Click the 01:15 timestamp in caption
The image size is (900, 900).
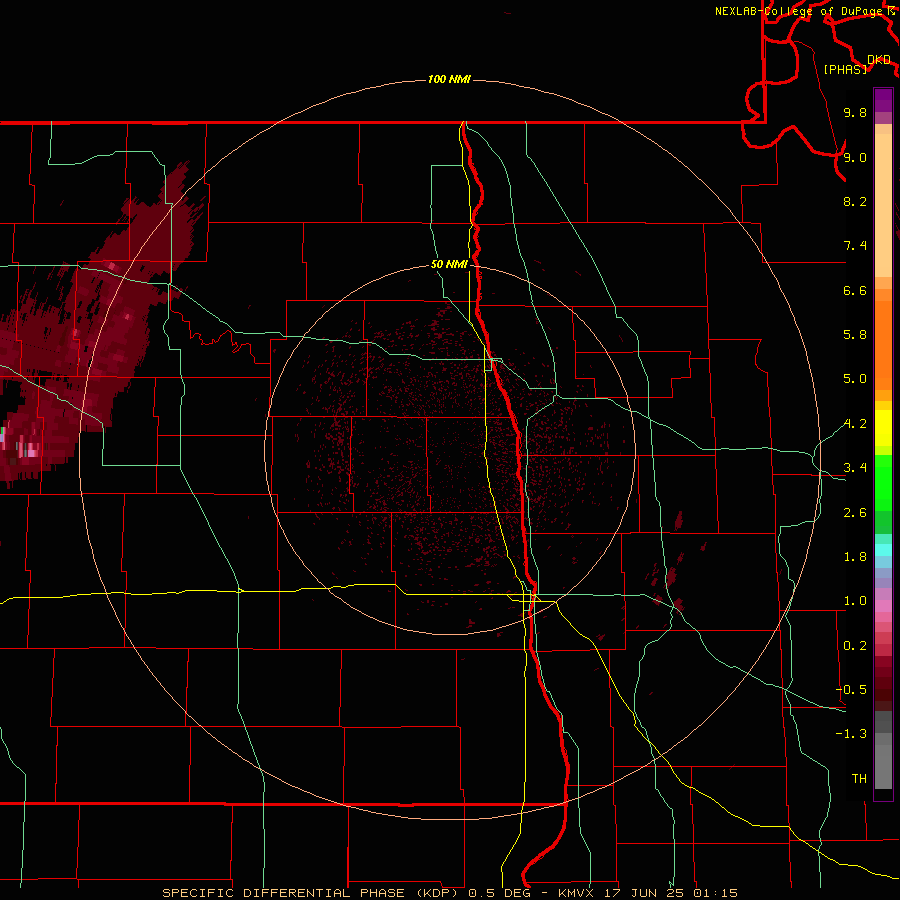(x=715, y=893)
